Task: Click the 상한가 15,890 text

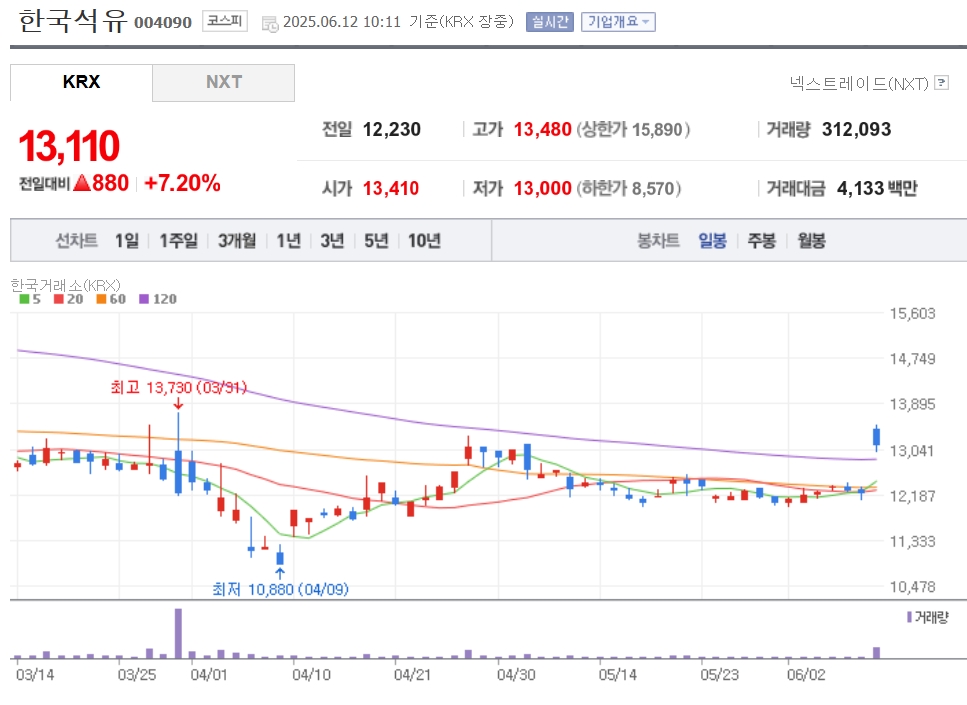Action: click(633, 130)
